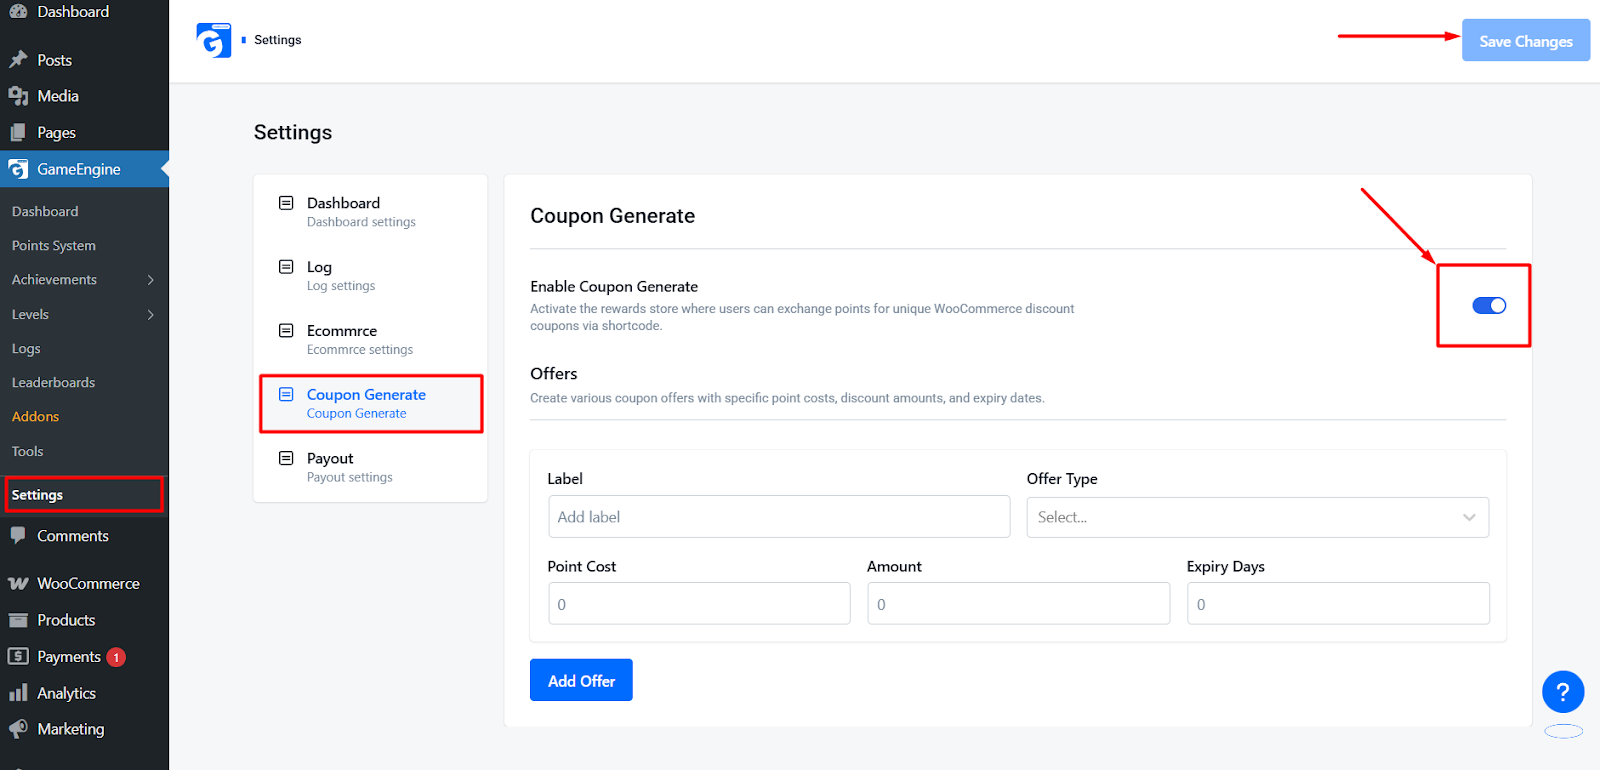Open the Logs submenu link
The image size is (1600, 770).
click(26, 348)
